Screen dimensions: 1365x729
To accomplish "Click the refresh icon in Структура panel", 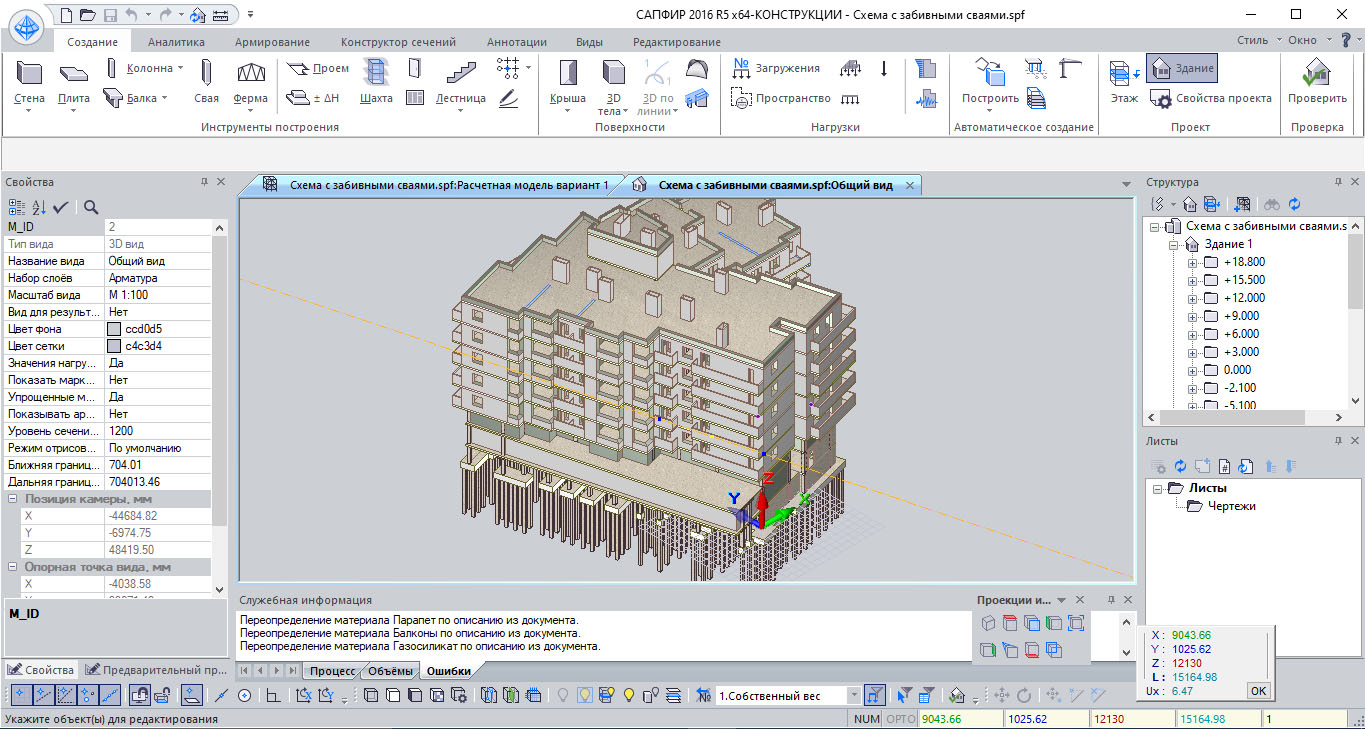I will tap(1294, 204).
